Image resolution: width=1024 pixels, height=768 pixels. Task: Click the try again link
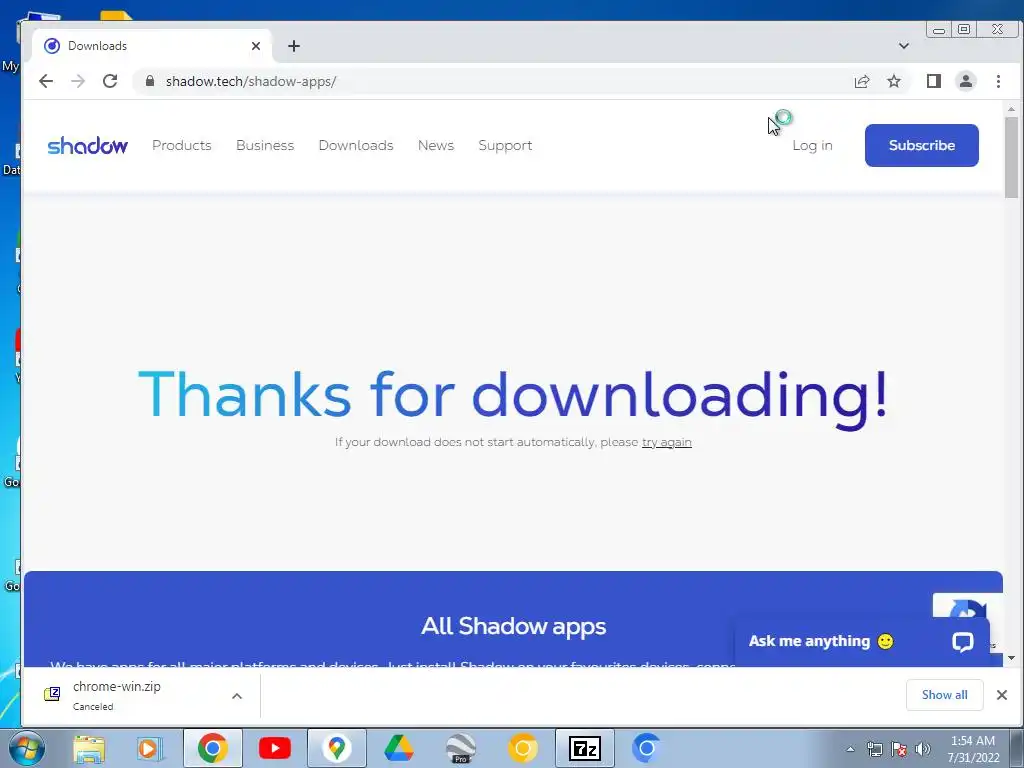(x=666, y=442)
